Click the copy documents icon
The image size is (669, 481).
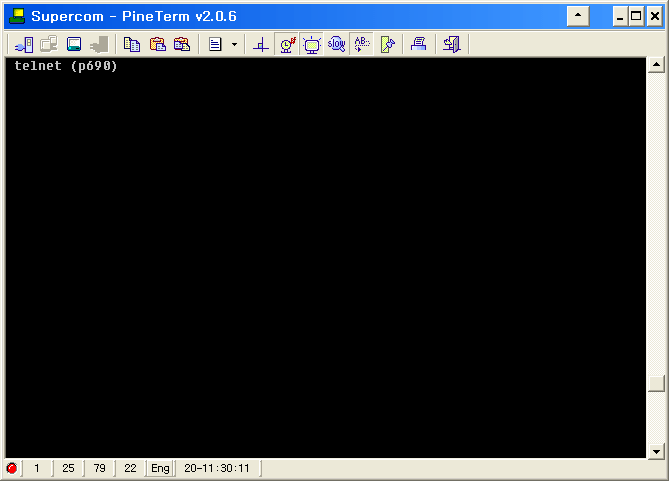pyautogui.click(x=132, y=44)
